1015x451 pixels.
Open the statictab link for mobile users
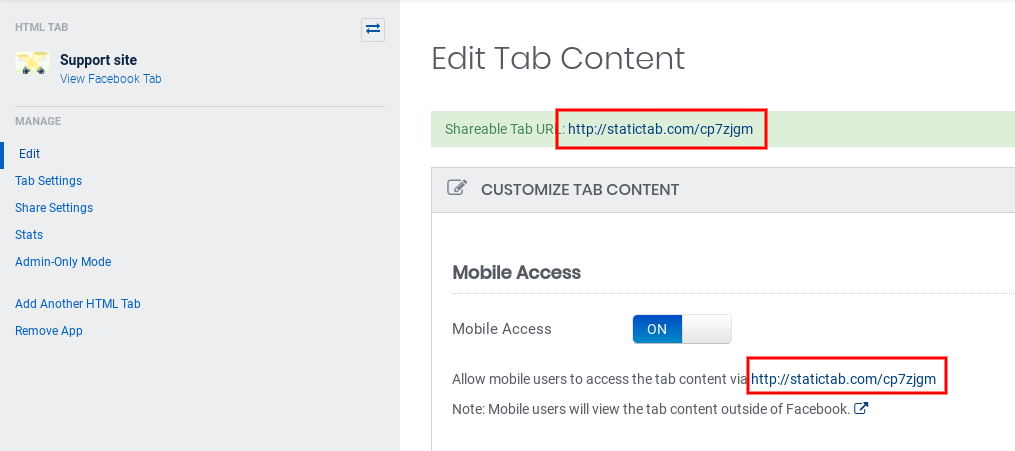(843, 379)
